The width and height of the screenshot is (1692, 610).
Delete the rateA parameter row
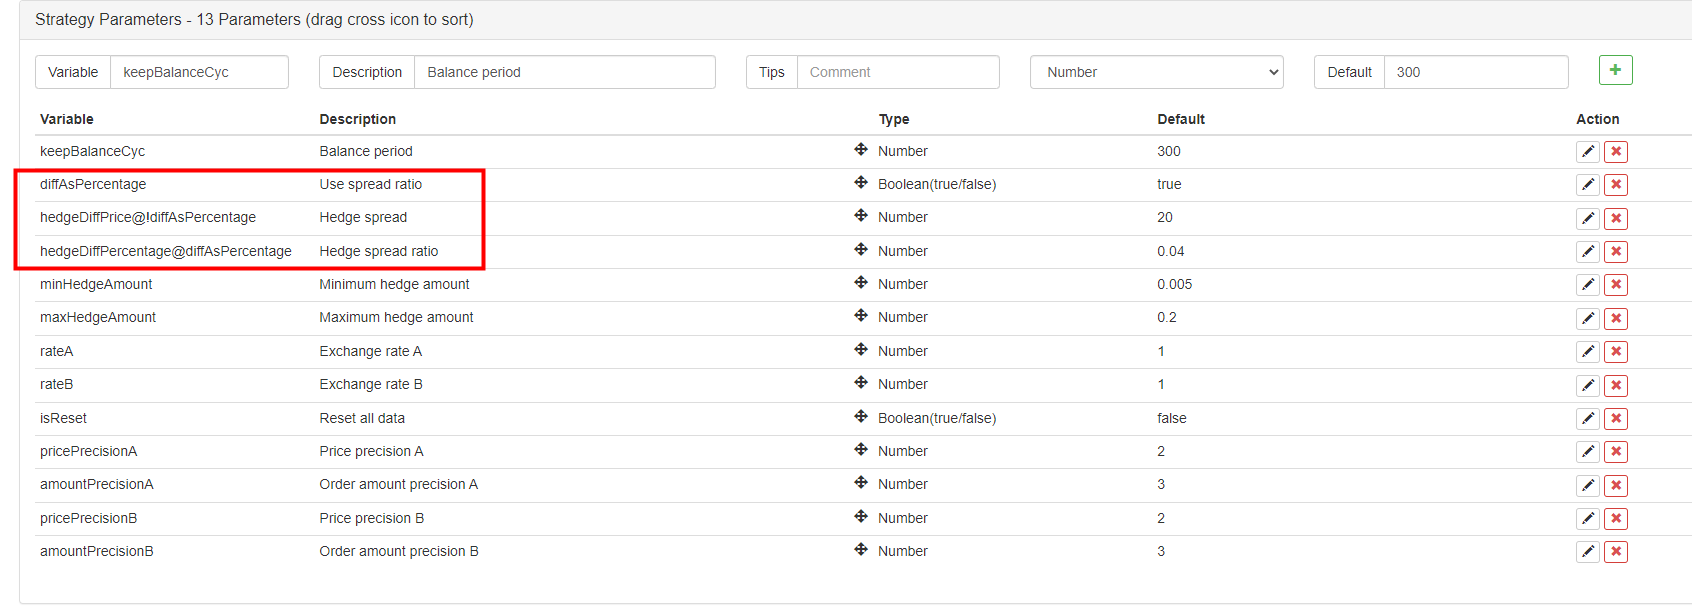pos(1615,352)
